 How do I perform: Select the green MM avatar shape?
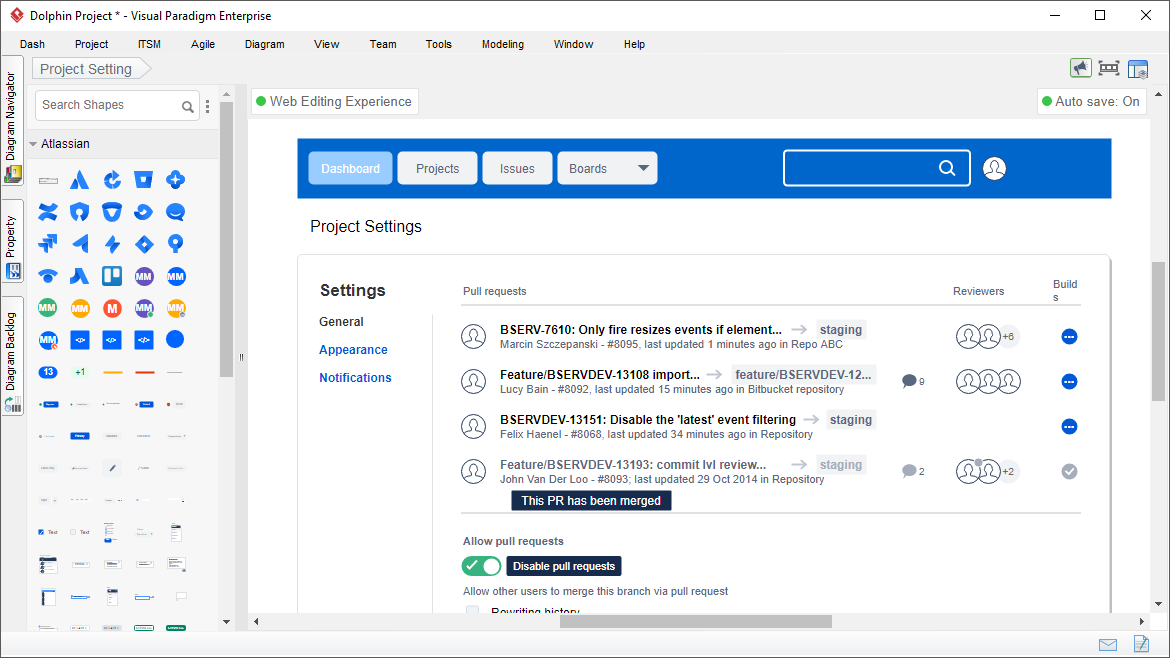point(48,308)
